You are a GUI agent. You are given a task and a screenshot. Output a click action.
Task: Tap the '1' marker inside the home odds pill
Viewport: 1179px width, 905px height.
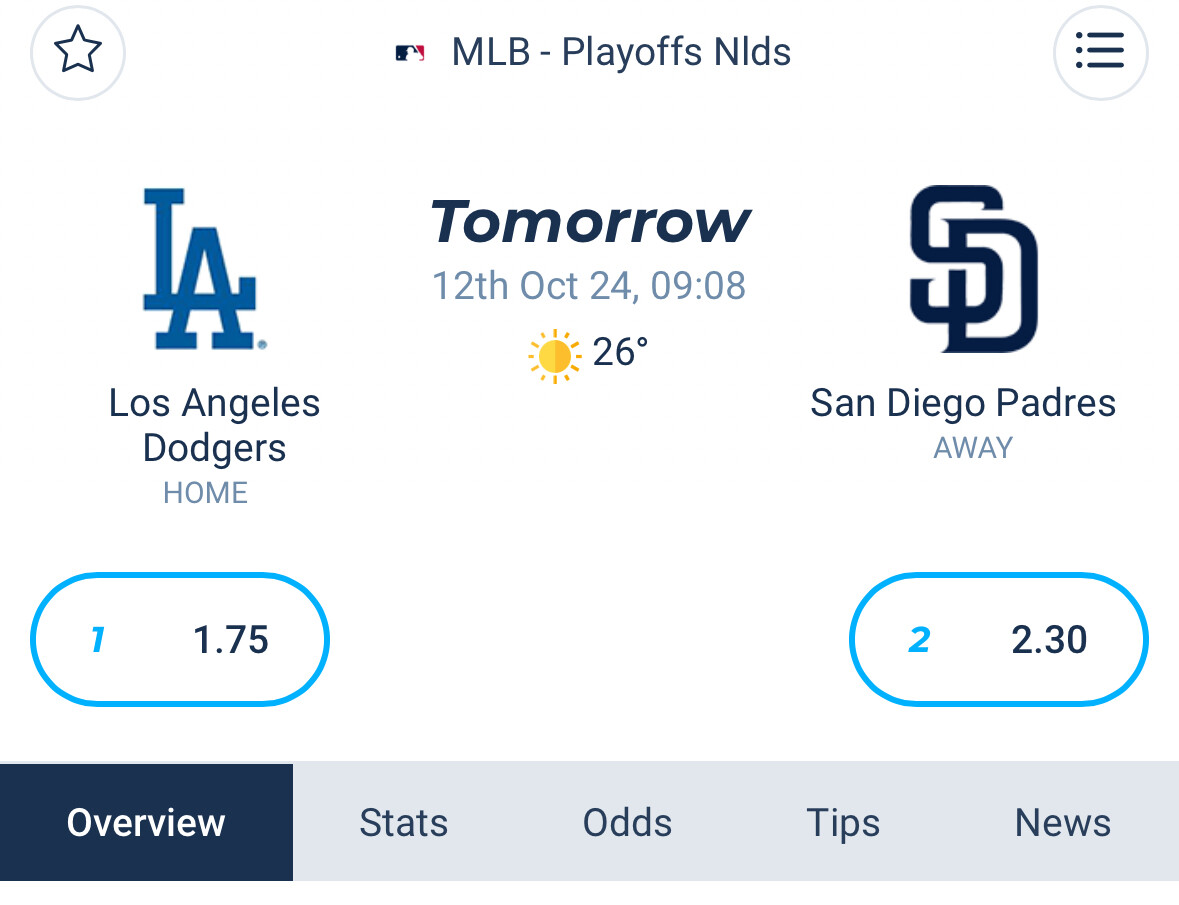coord(96,640)
